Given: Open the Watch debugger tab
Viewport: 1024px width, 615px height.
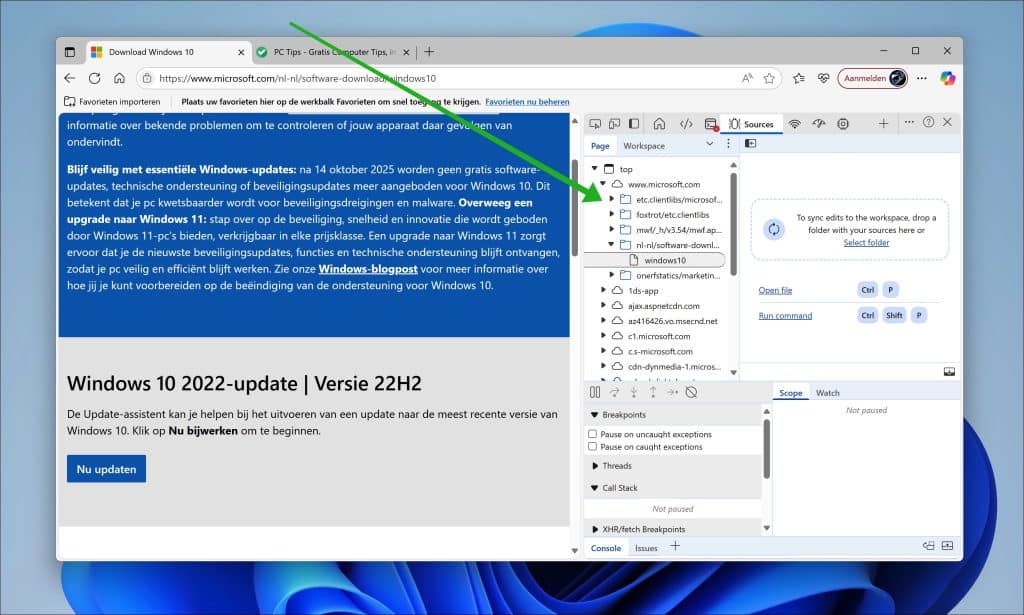Looking at the screenshot, I should (827, 392).
